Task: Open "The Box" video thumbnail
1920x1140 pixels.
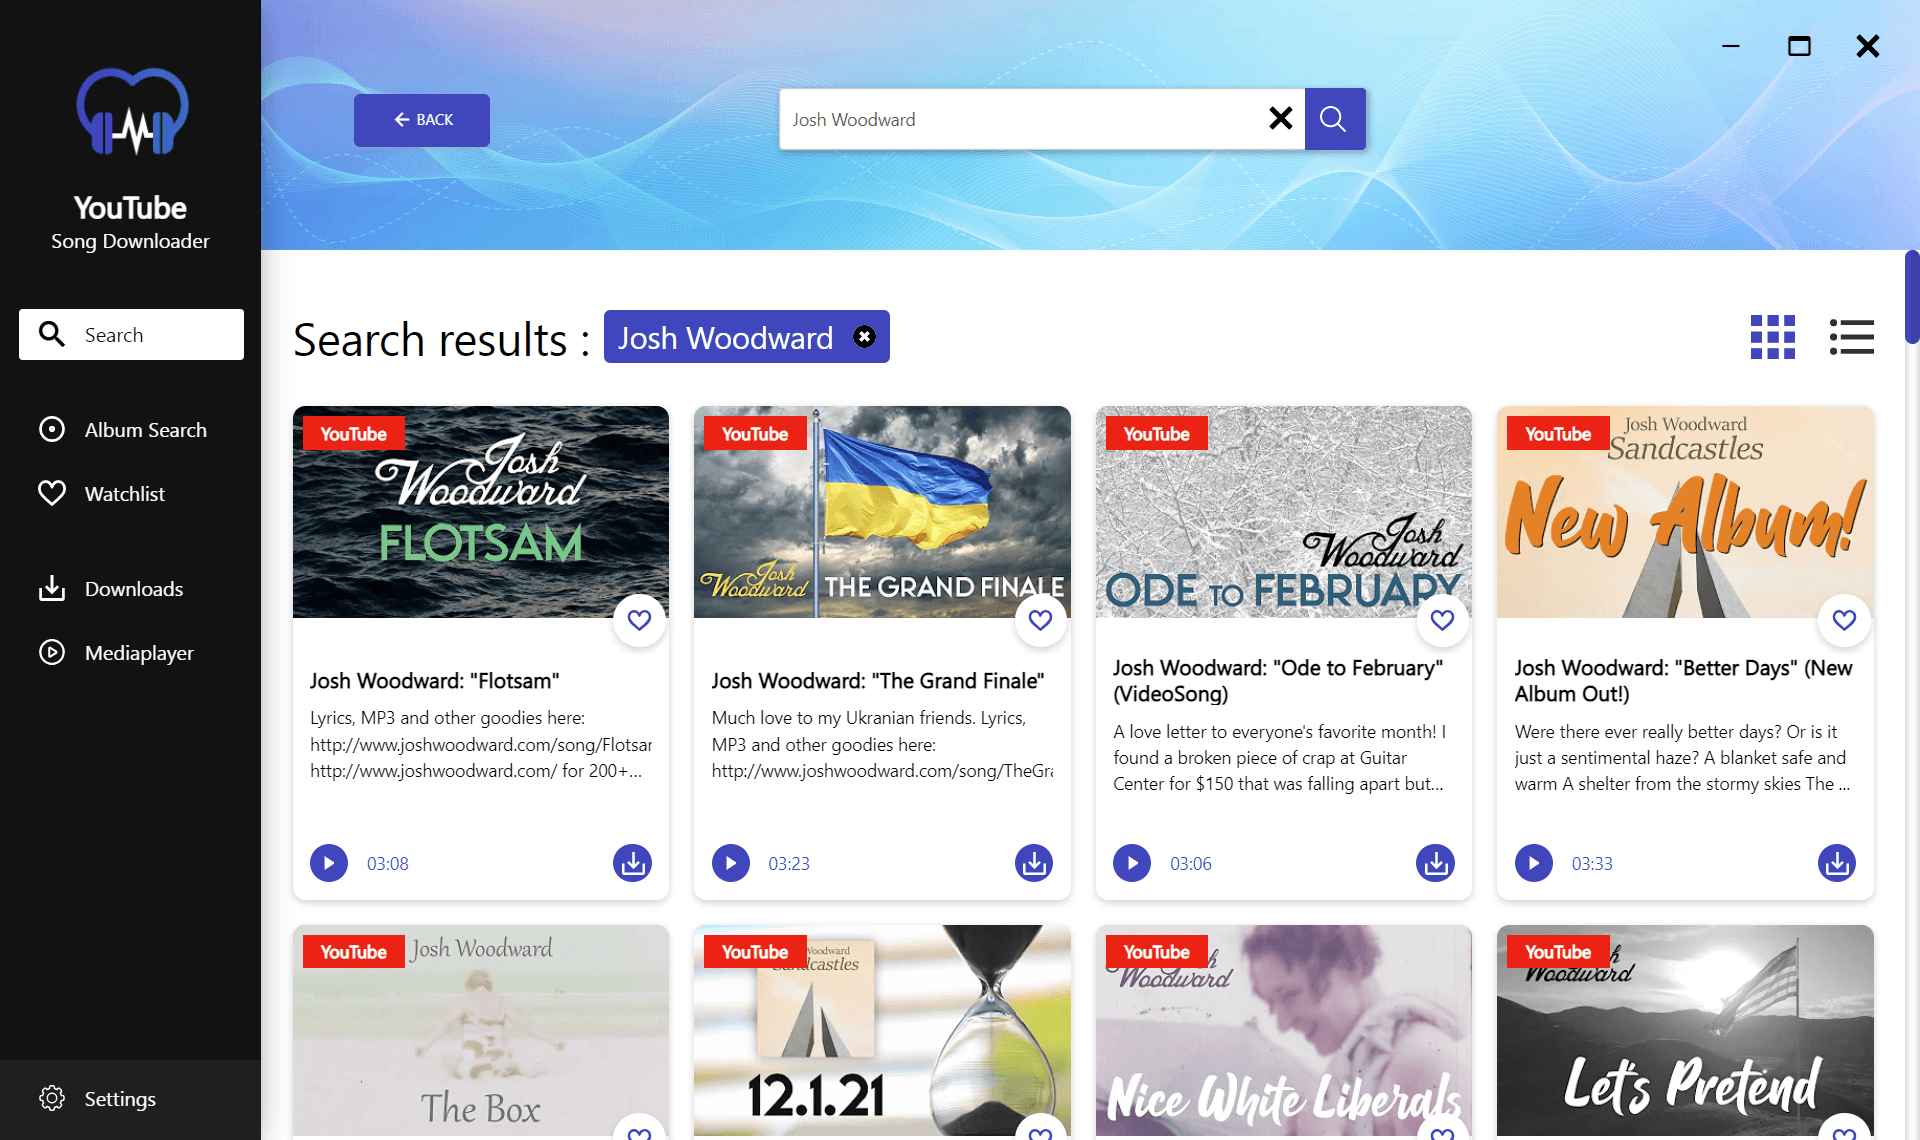Action: [481, 1032]
